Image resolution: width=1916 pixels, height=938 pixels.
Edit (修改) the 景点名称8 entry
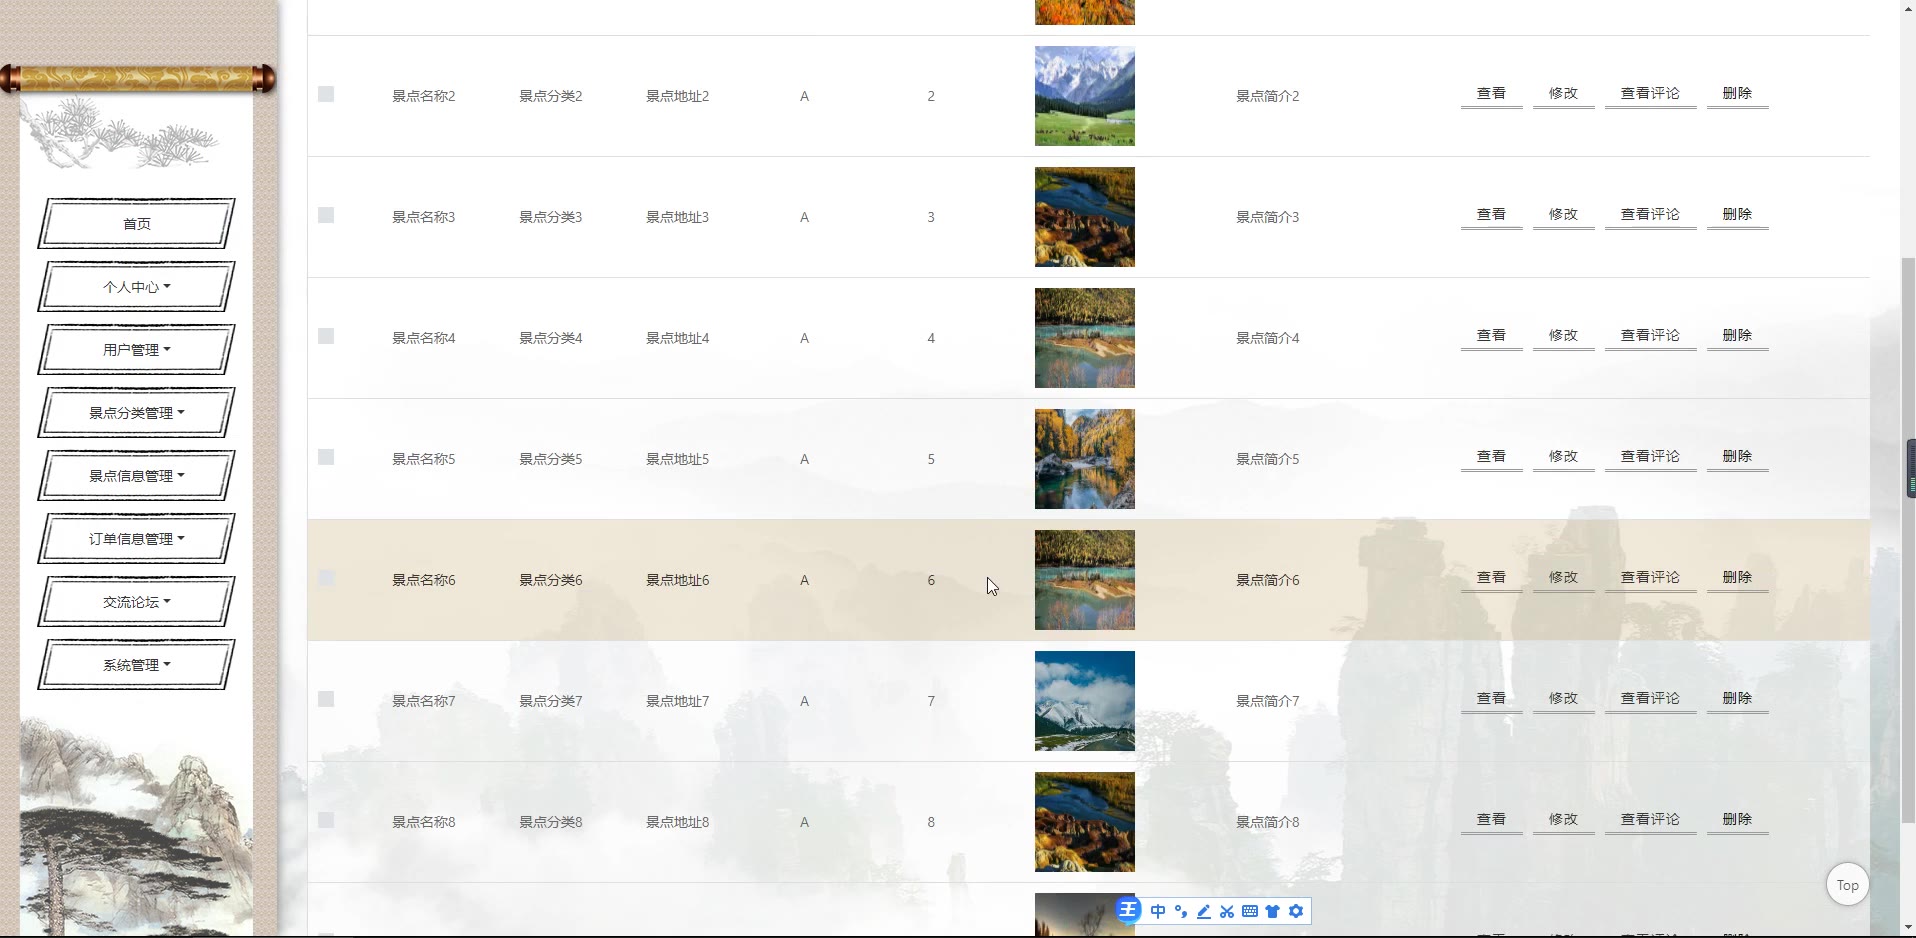[1563, 820]
